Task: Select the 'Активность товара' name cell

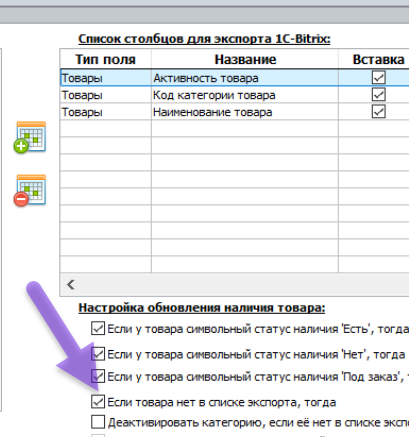Action: (245, 78)
